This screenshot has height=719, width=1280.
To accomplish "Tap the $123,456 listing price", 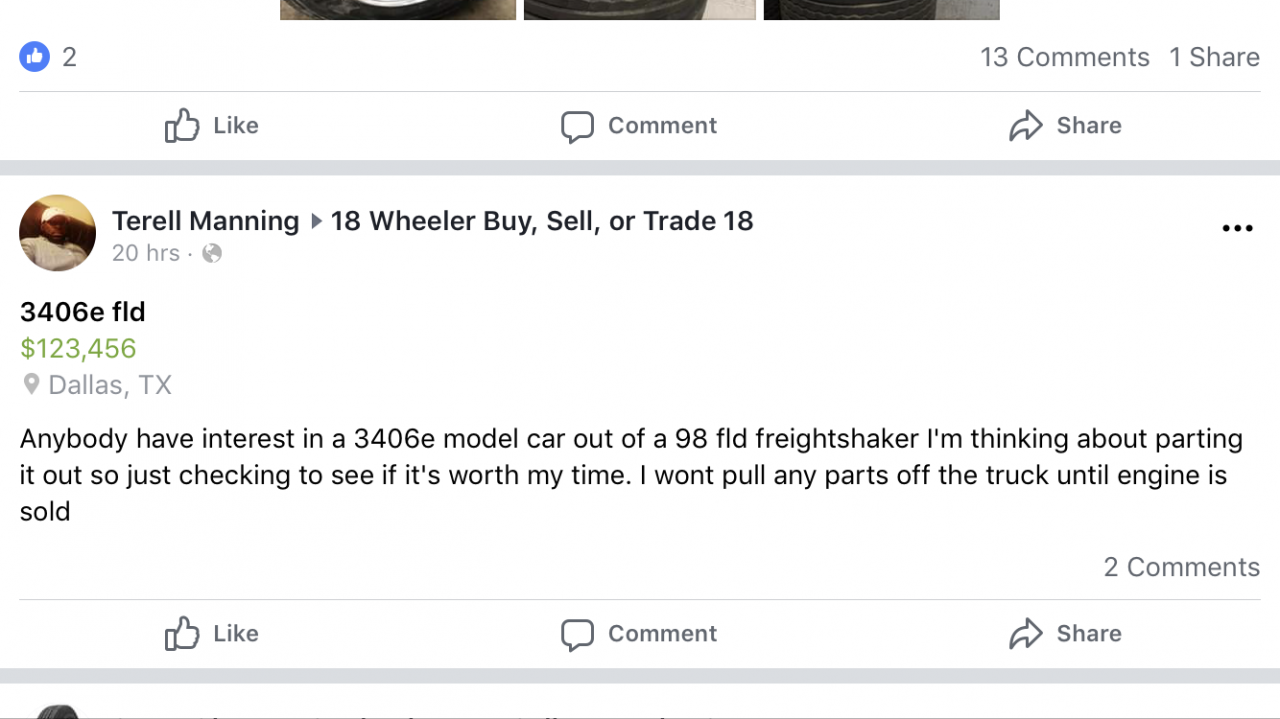I will point(78,349).
